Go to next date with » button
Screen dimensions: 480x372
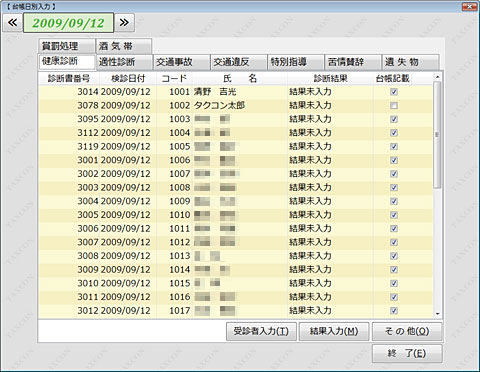coord(124,23)
